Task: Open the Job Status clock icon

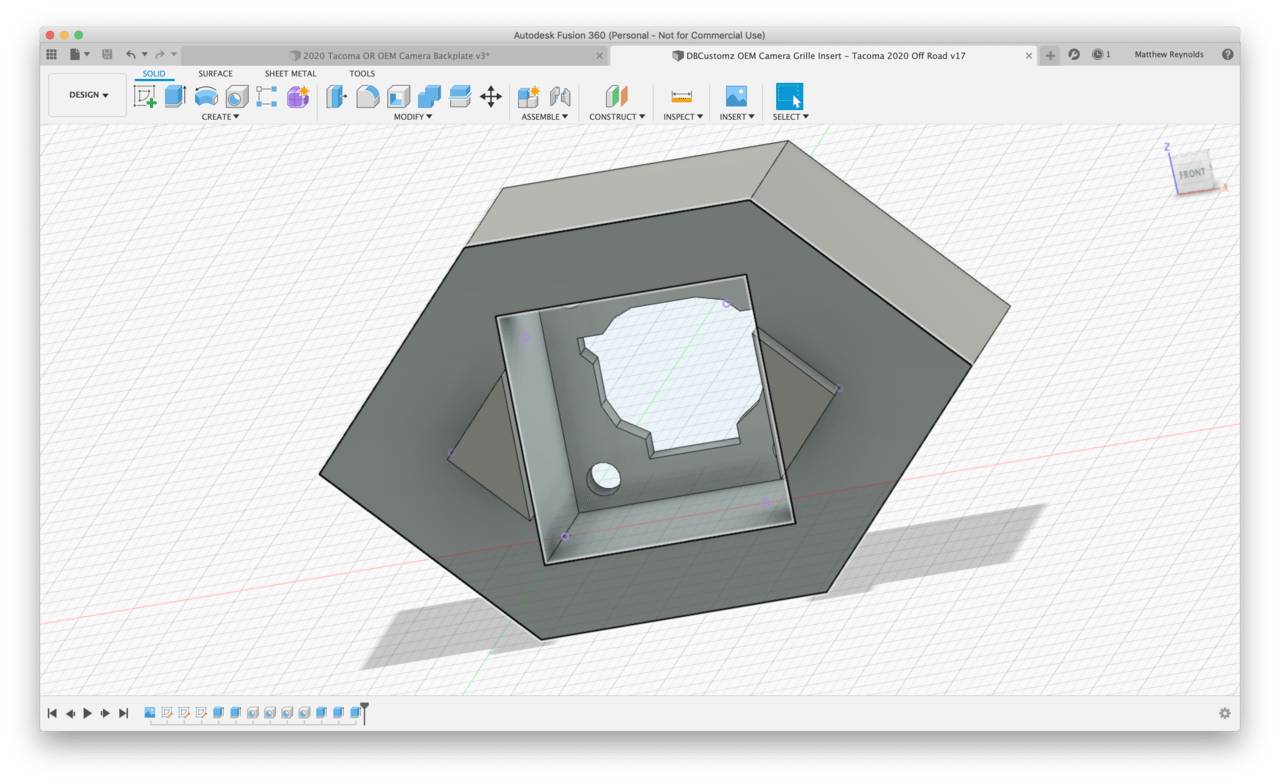Action: [x=1098, y=55]
